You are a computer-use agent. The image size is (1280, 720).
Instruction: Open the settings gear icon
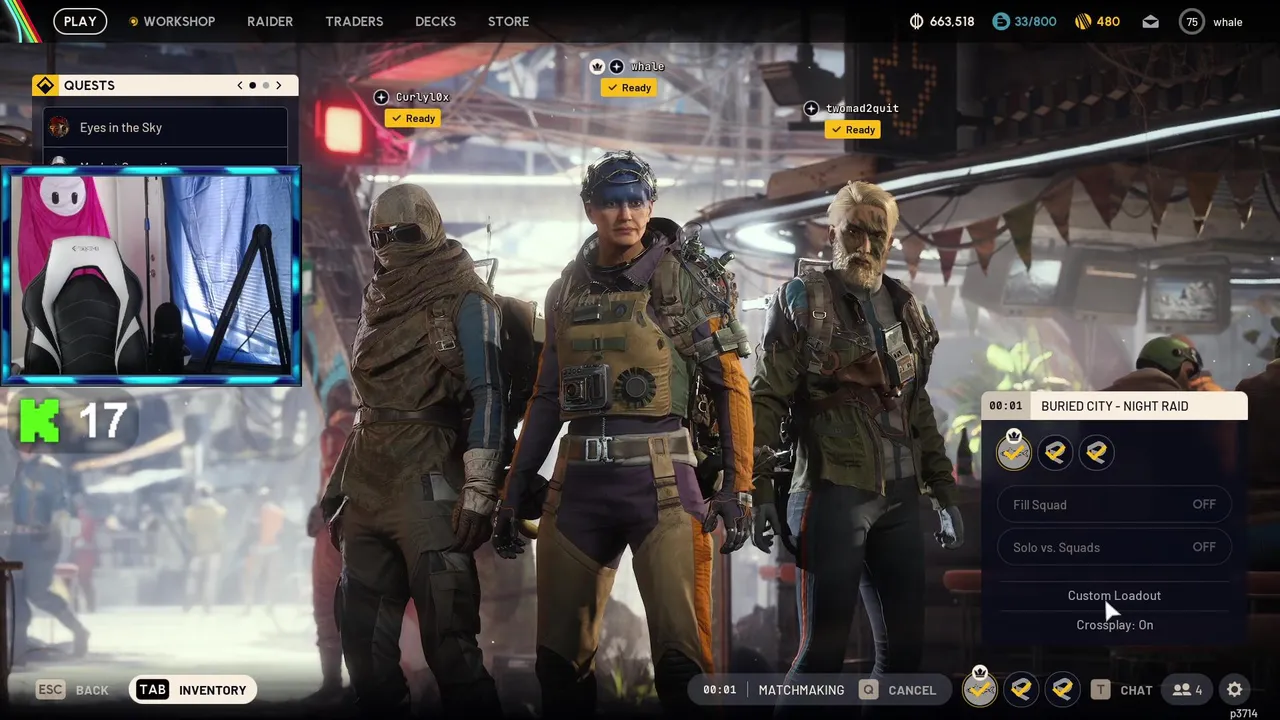1235,689
